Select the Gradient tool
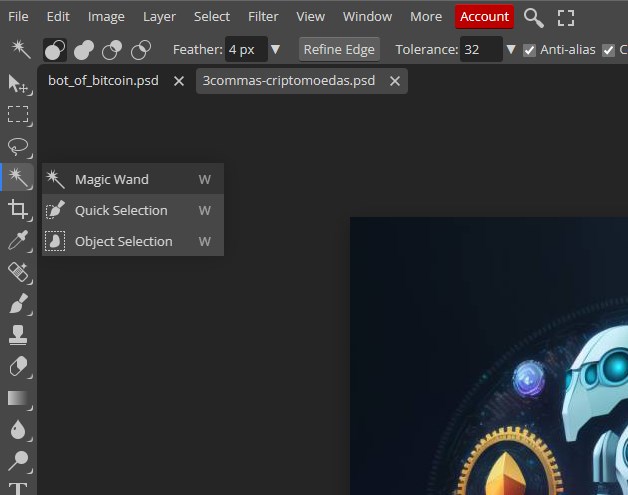Image resolution: width=628 pixels, height=495 pixels. pyautogui.click(x=18, y=398)
